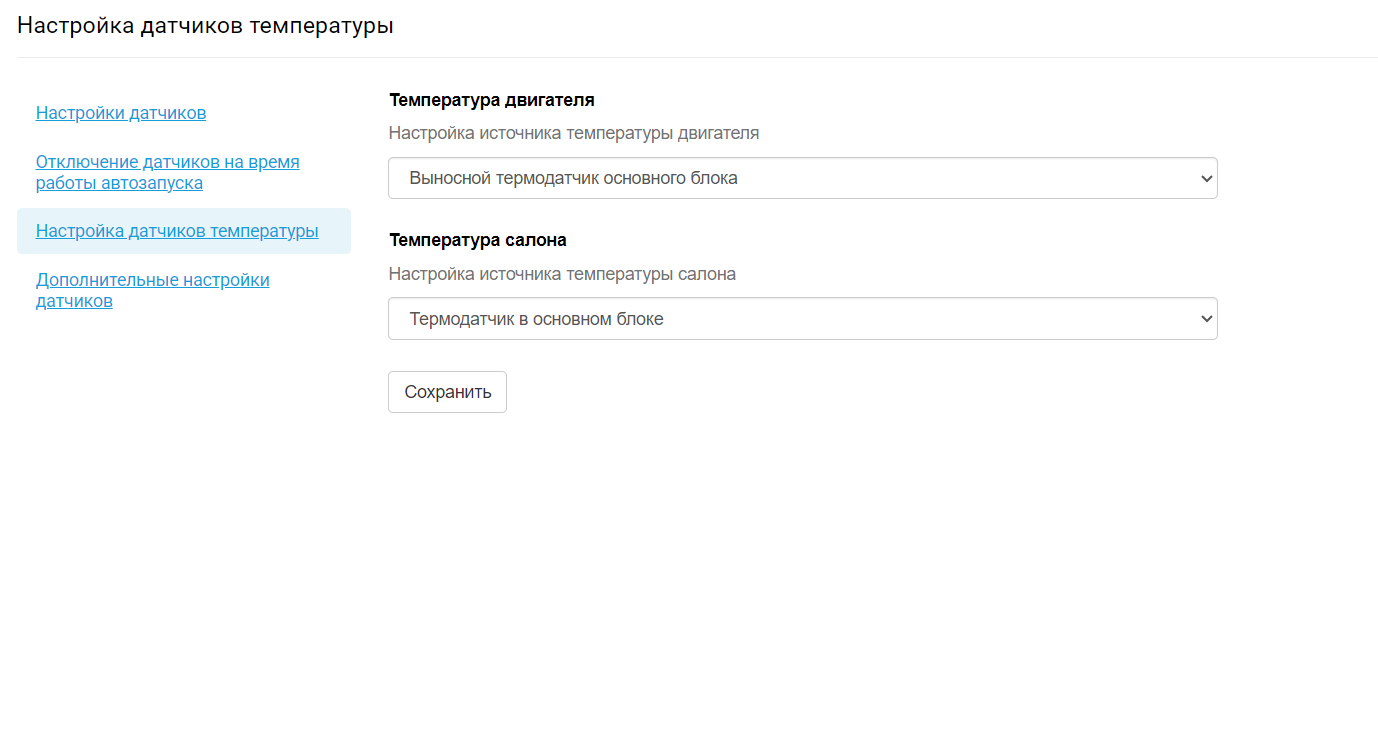Open the Настройки датчиков sidebar link

tap(121, 113)
